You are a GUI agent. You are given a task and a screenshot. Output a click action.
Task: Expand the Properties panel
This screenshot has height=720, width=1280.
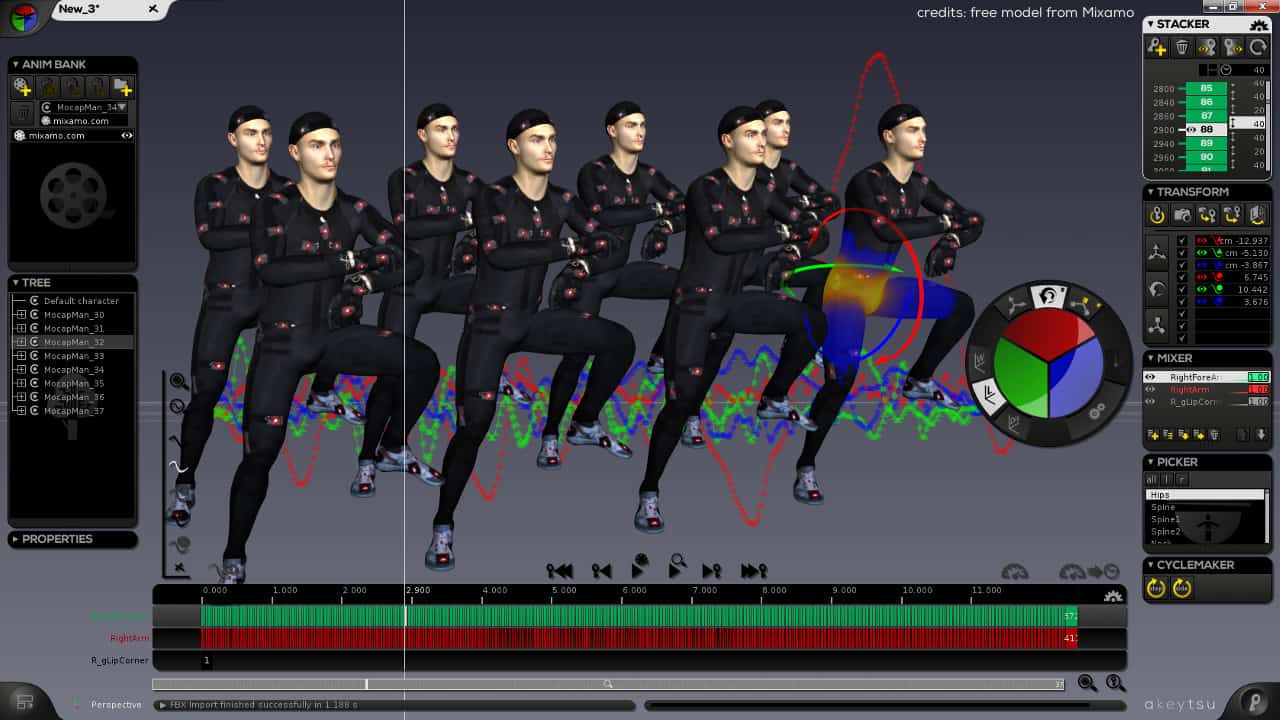(15, 539)
